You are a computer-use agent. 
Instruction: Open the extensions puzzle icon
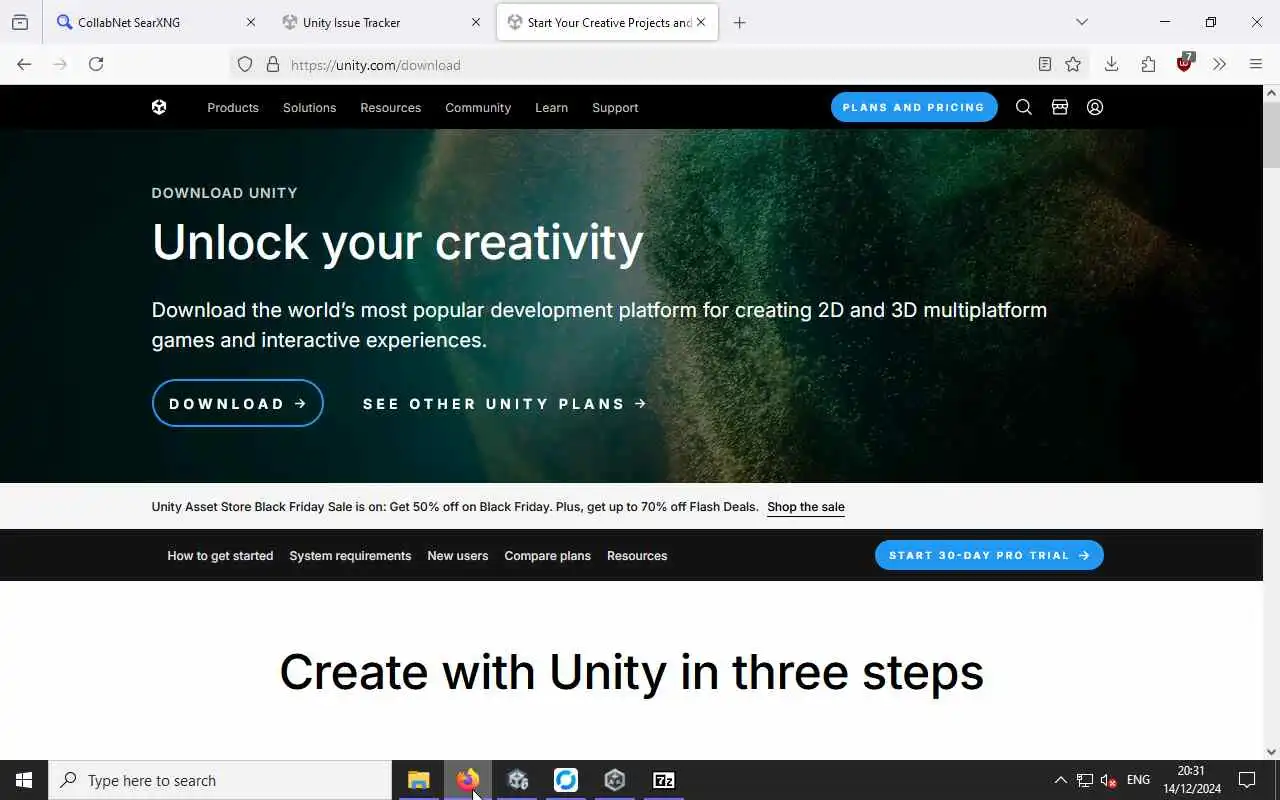[x=1148, y=64]
